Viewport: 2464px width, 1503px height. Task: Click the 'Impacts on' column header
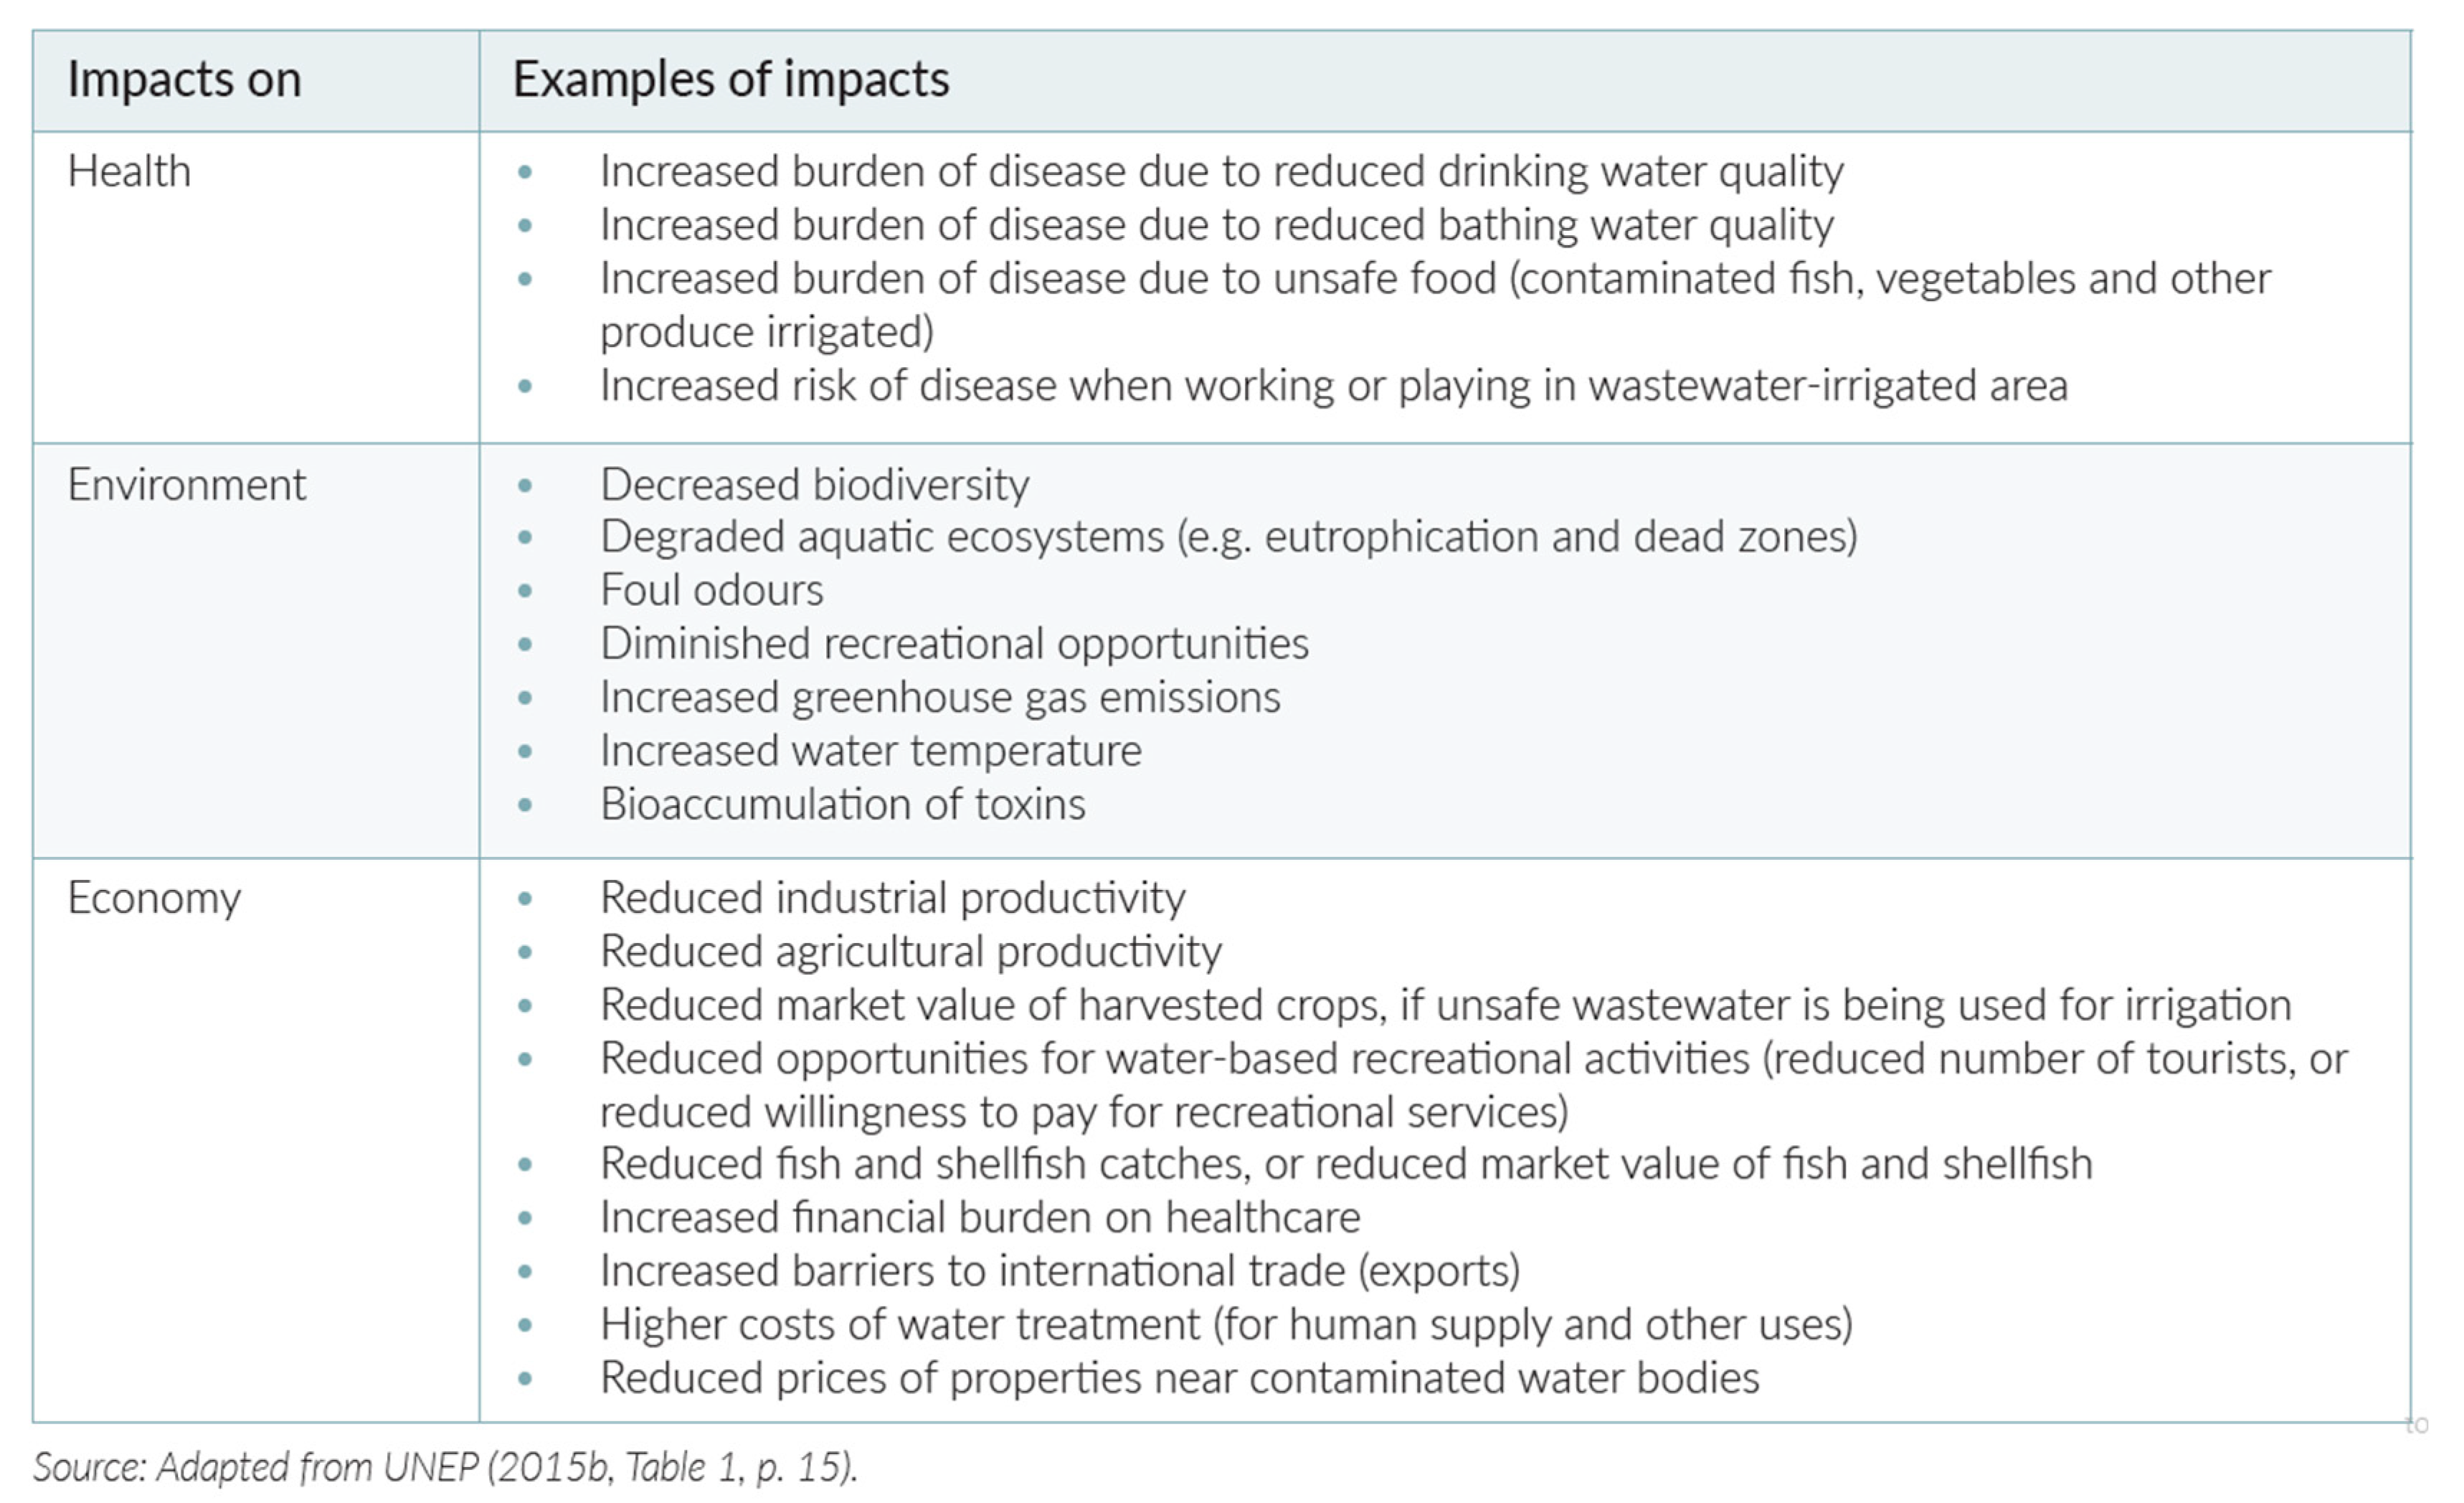tap(184, 80)
